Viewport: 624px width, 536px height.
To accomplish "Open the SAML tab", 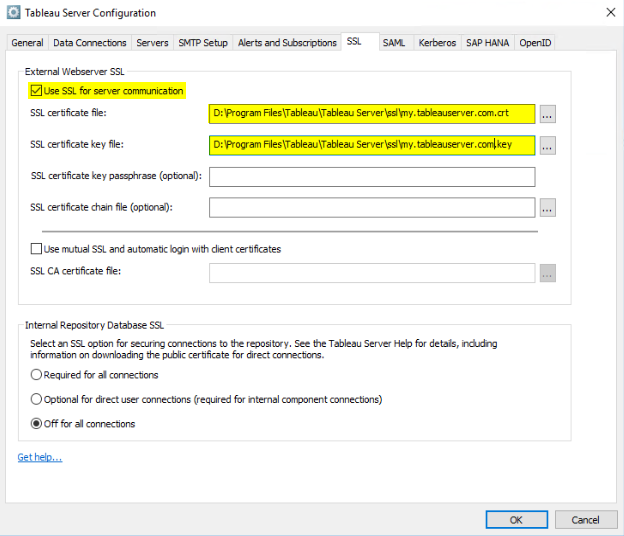I will (394, 43).
